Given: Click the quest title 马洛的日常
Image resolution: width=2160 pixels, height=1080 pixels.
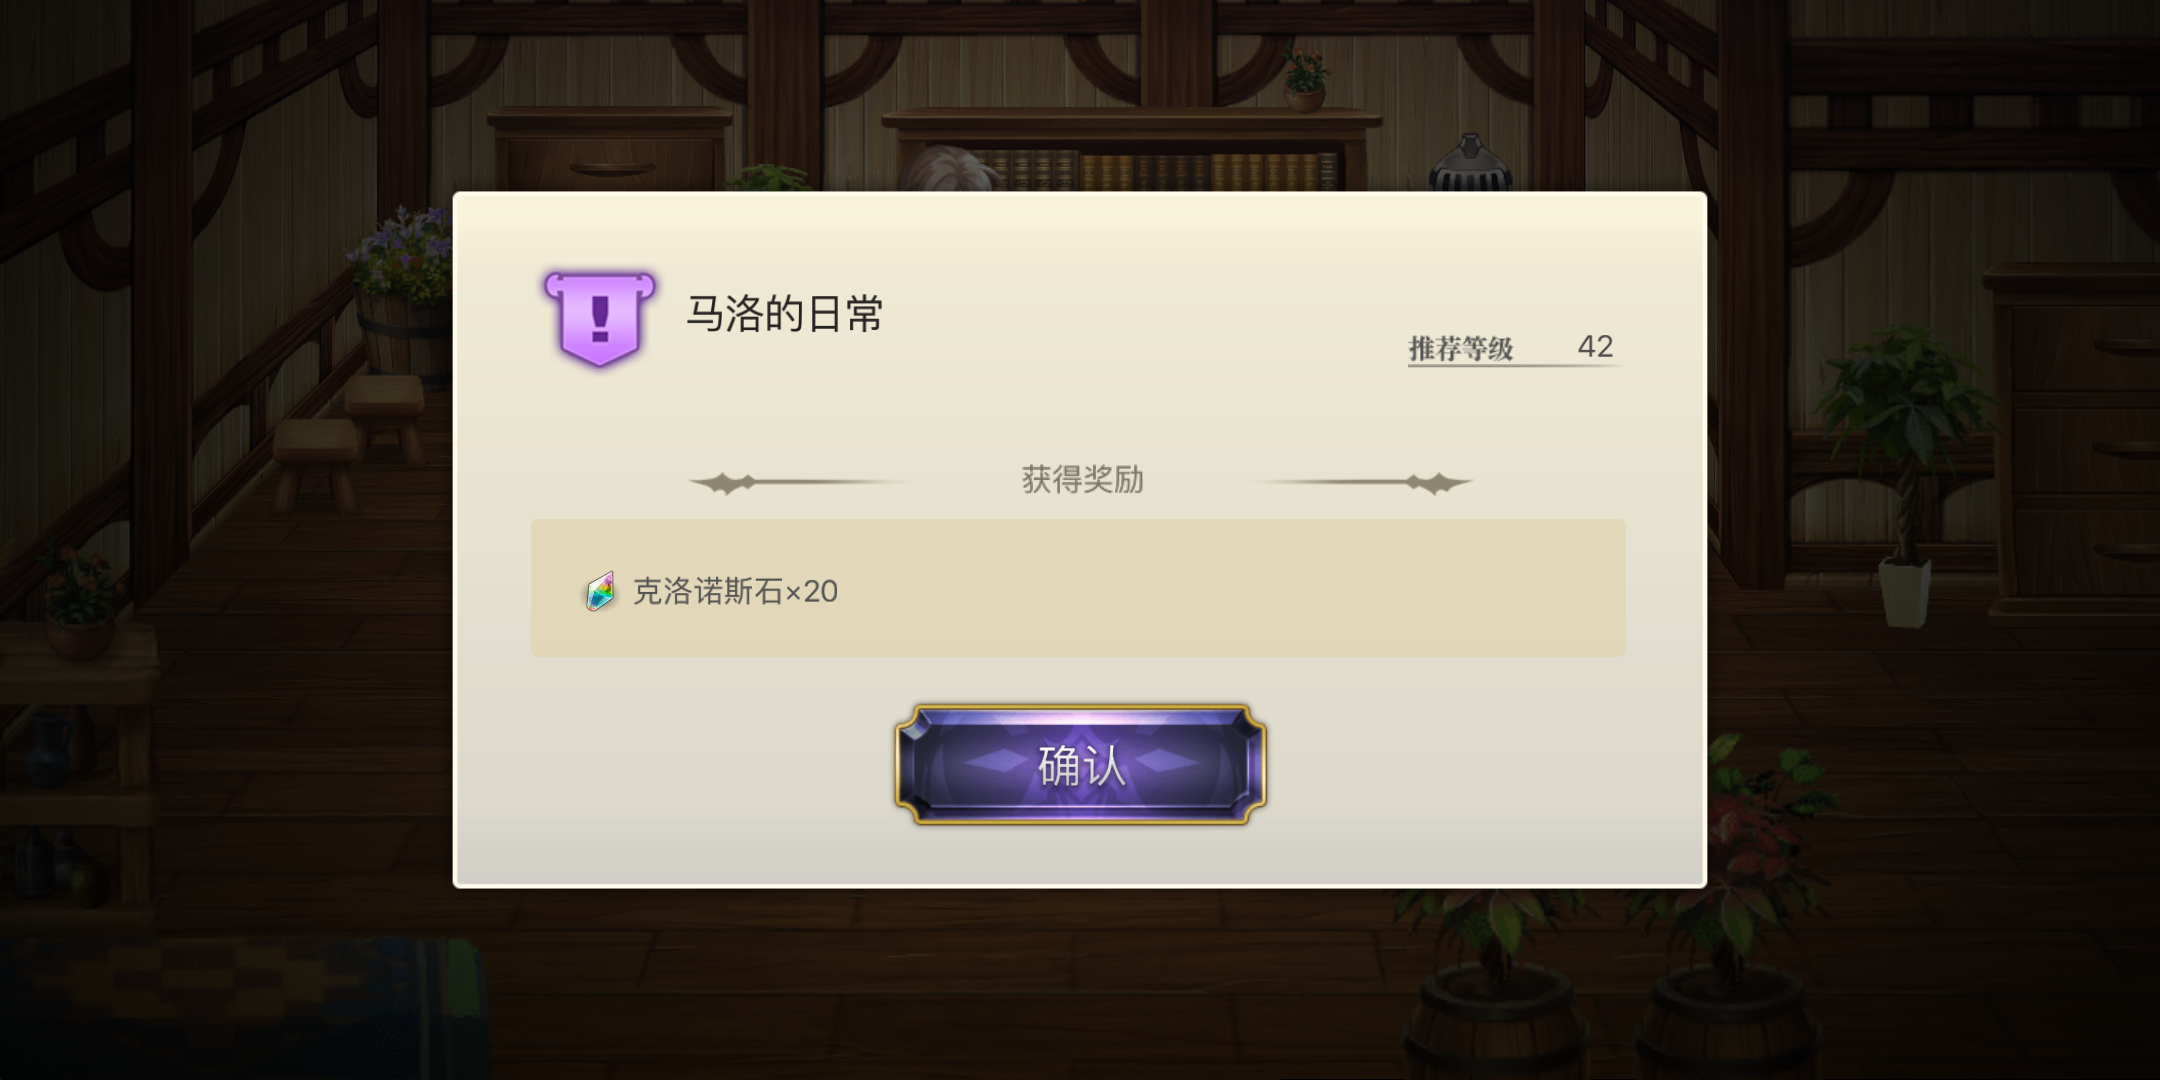Looking at the screenshot, I should pyautogui.click(x=784, y=314).
